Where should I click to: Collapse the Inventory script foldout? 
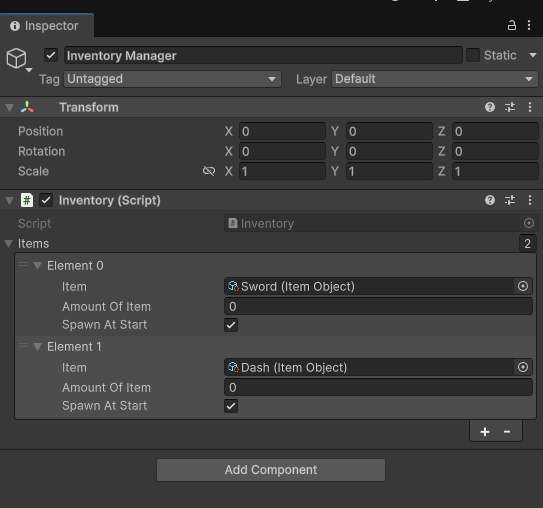[9, 200]
